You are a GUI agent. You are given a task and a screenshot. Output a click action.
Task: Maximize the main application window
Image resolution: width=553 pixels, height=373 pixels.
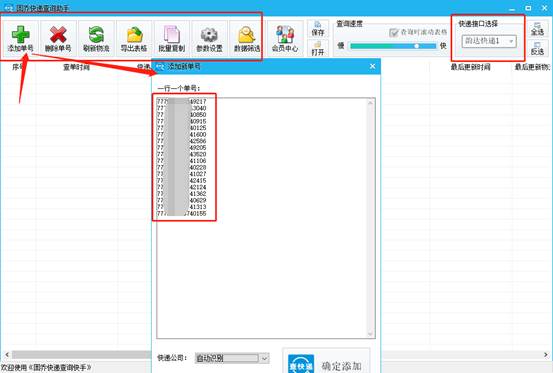pos(528,8)
